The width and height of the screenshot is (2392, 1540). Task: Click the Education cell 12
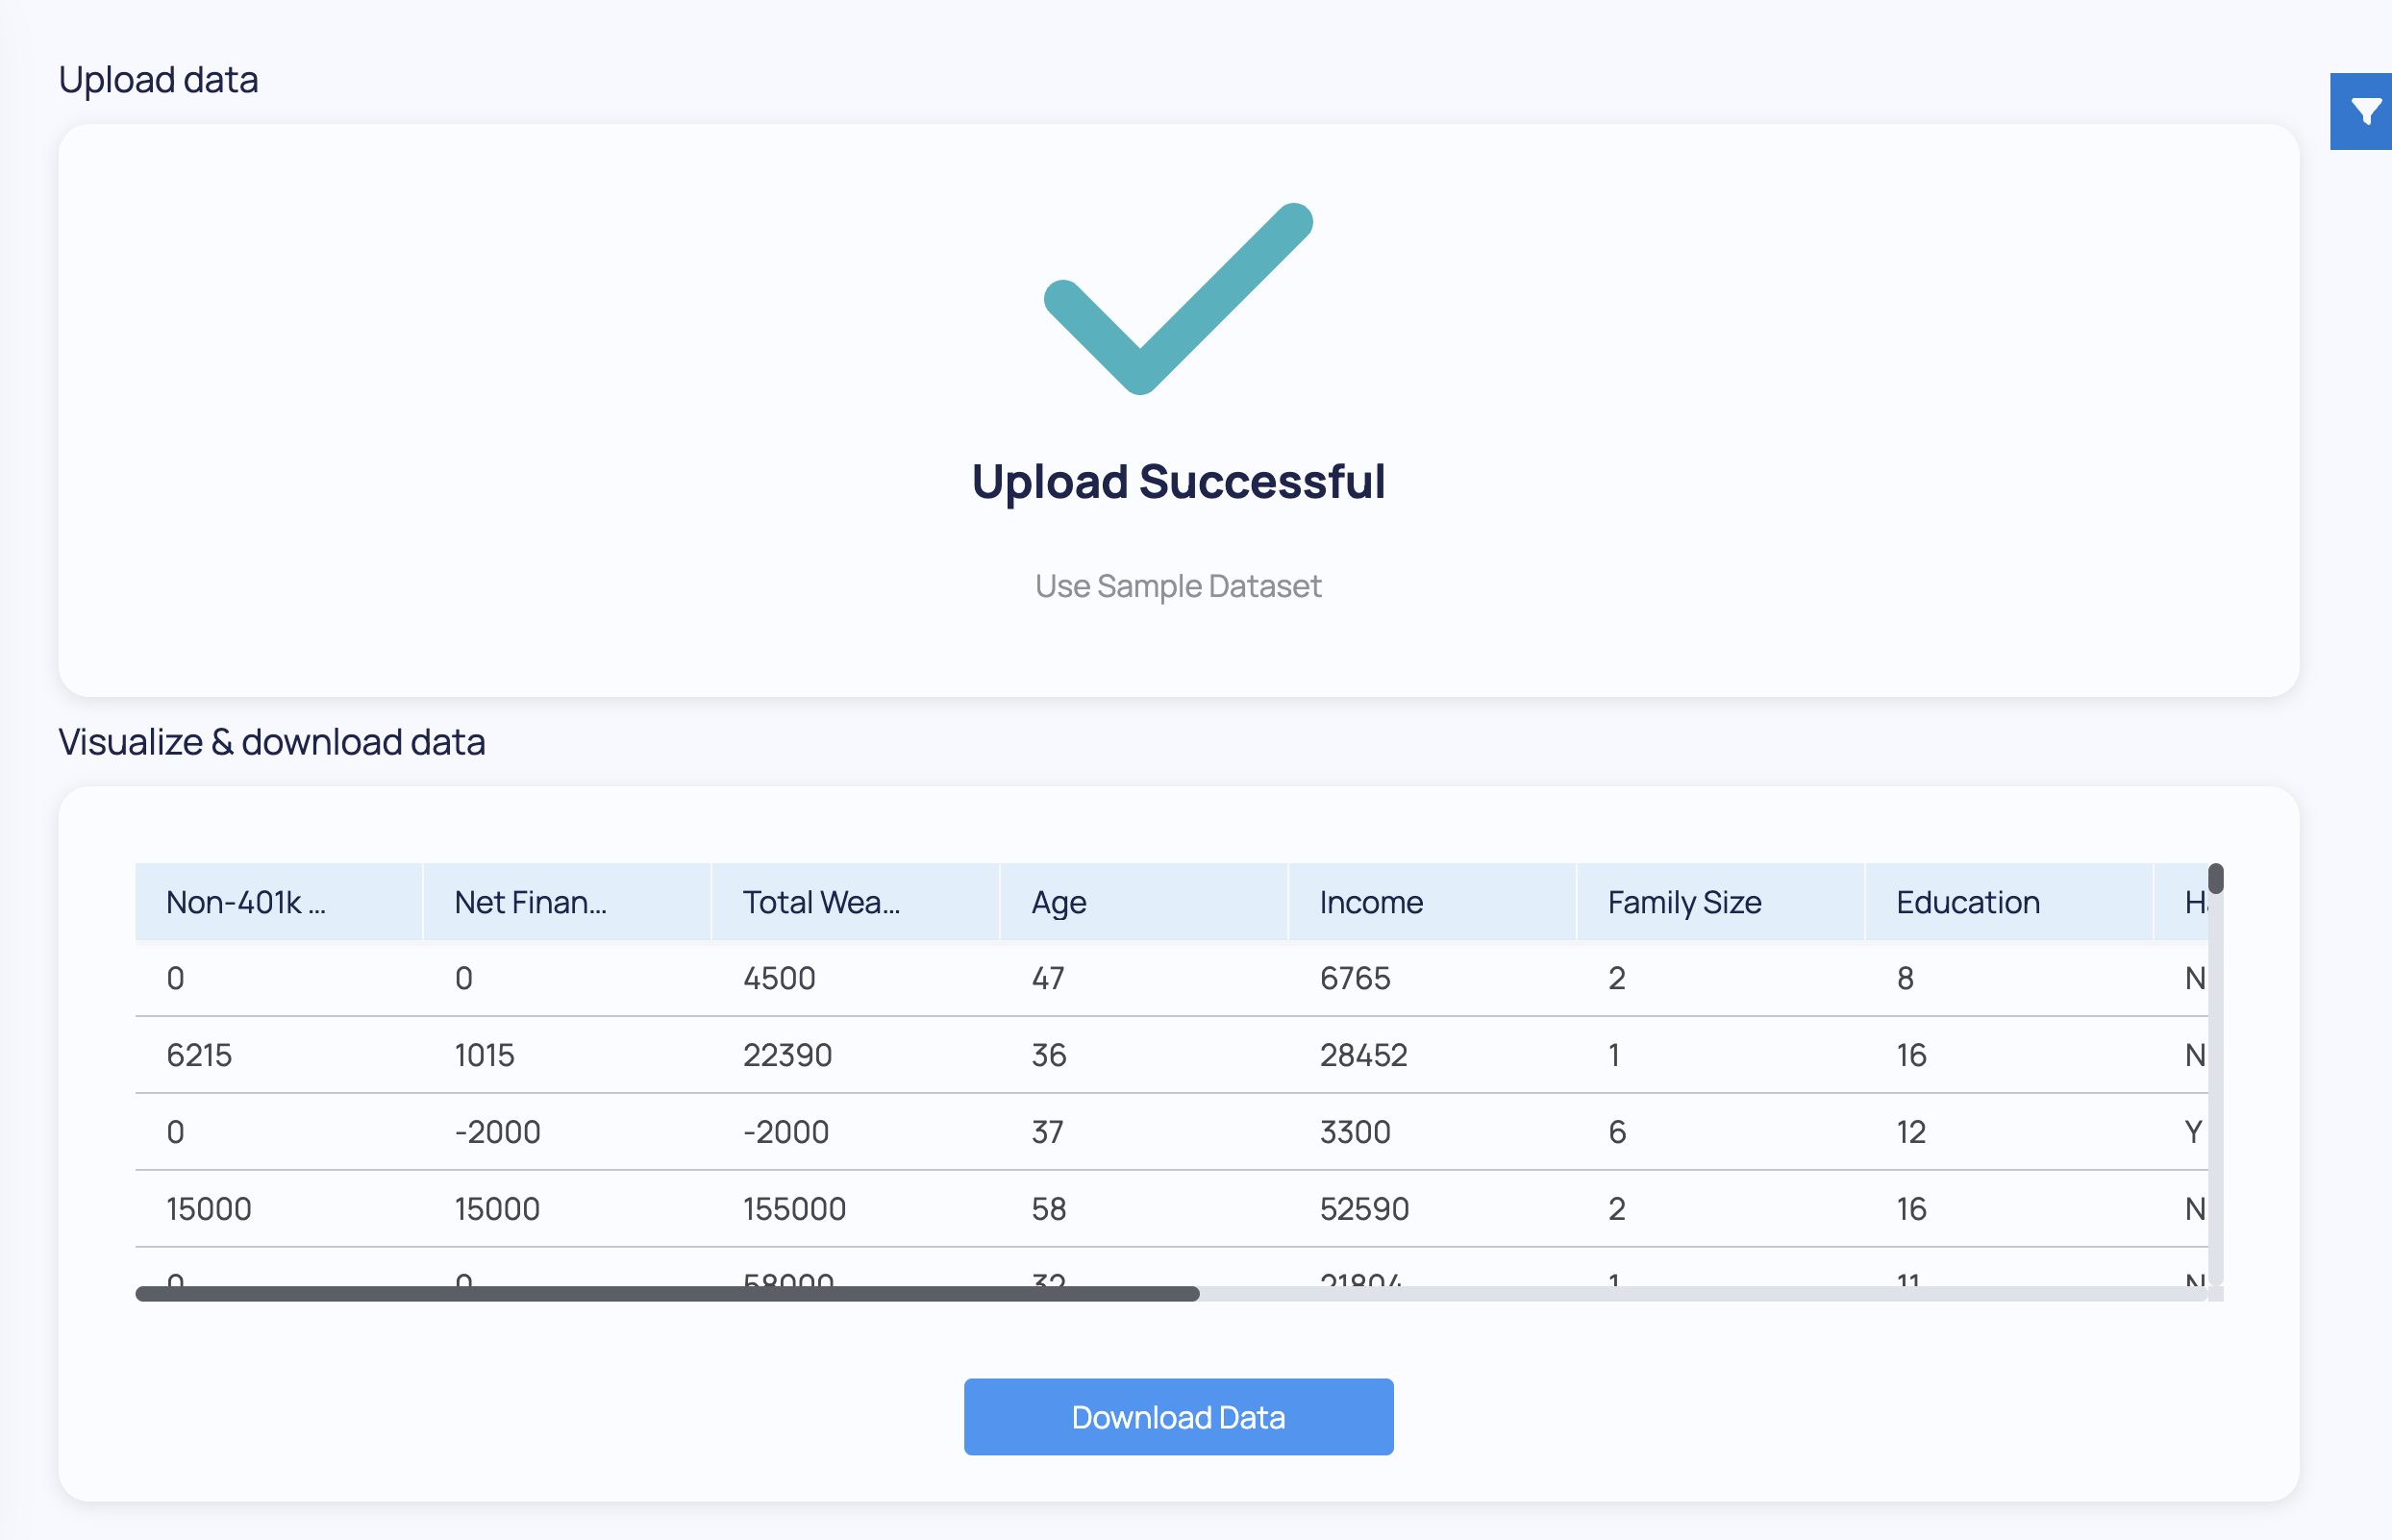pos(2009,1132)
